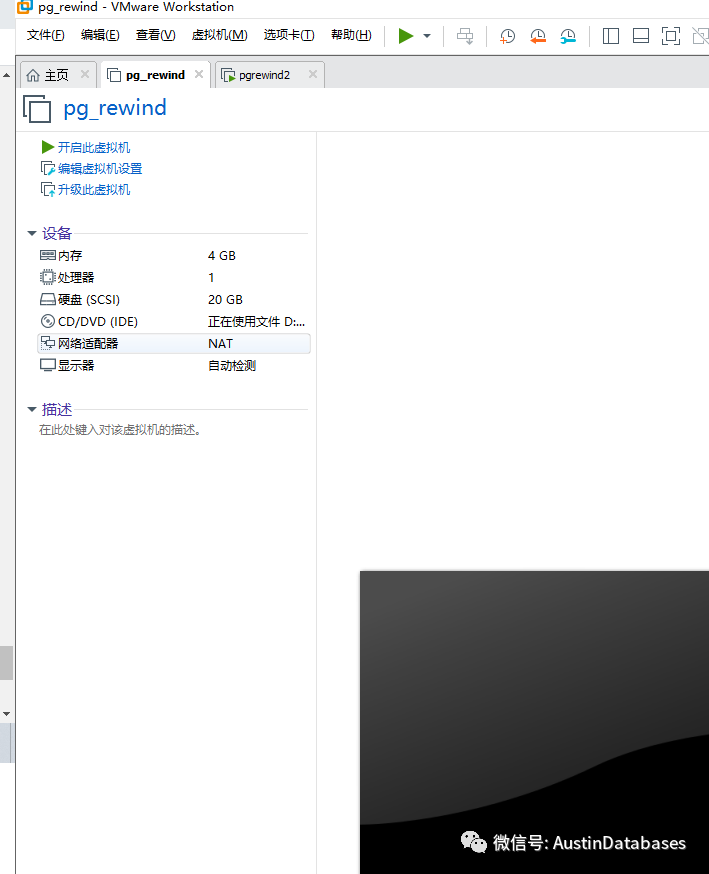The image size is (709, 874).
Task: Toggle the thumbnail bar view icon
Action: (x=641, y=36)
